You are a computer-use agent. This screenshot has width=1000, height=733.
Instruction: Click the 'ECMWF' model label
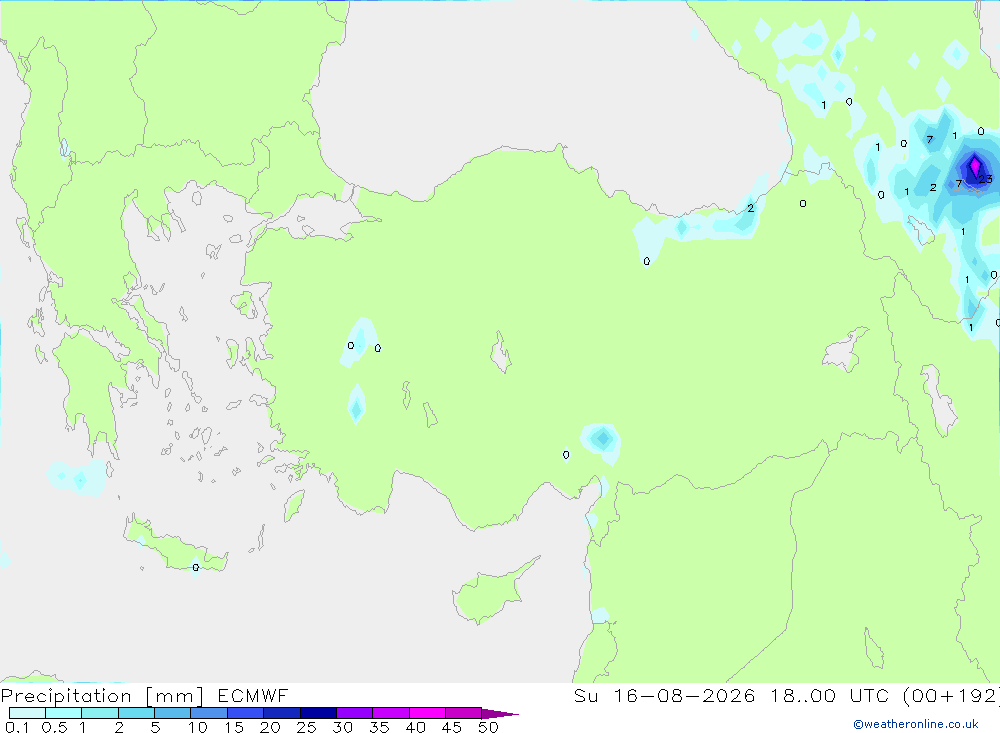[253, 696]
